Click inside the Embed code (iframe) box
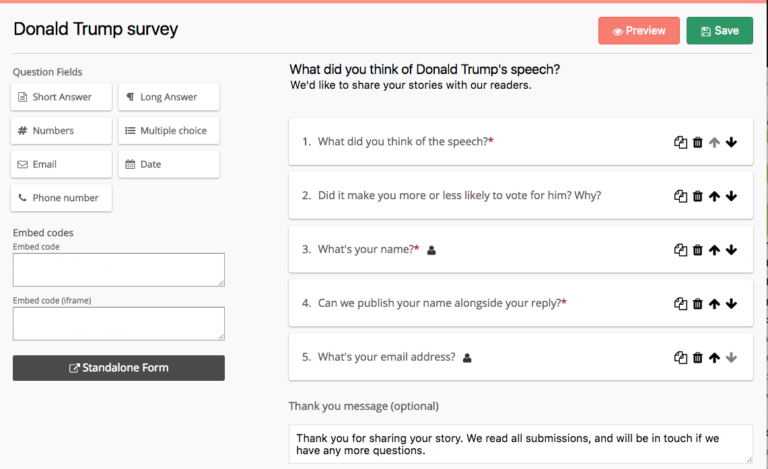Image resolution: width=768 pixels, height=469 pixels. [x=119, y=324]
